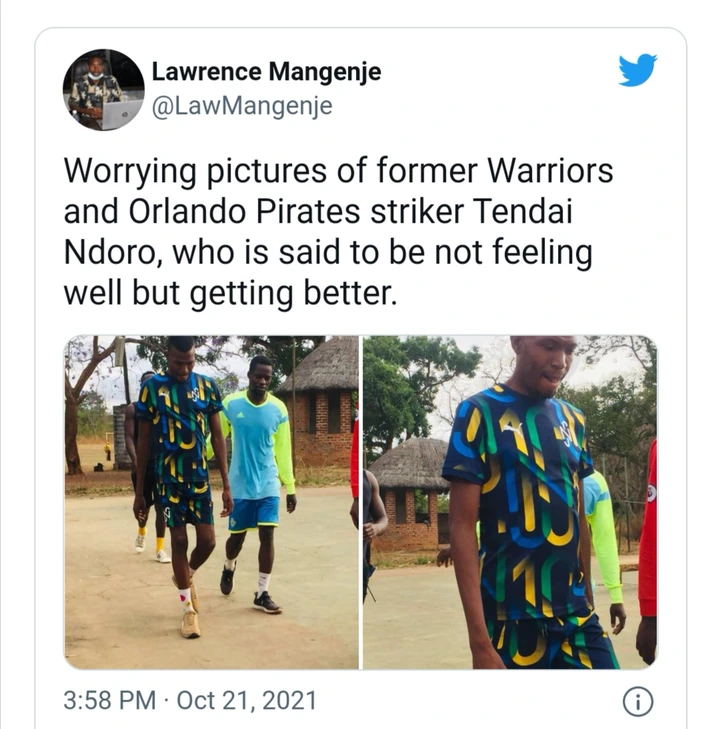
Task: Open the @LawMangenje handle link
Action: point(242,106)
